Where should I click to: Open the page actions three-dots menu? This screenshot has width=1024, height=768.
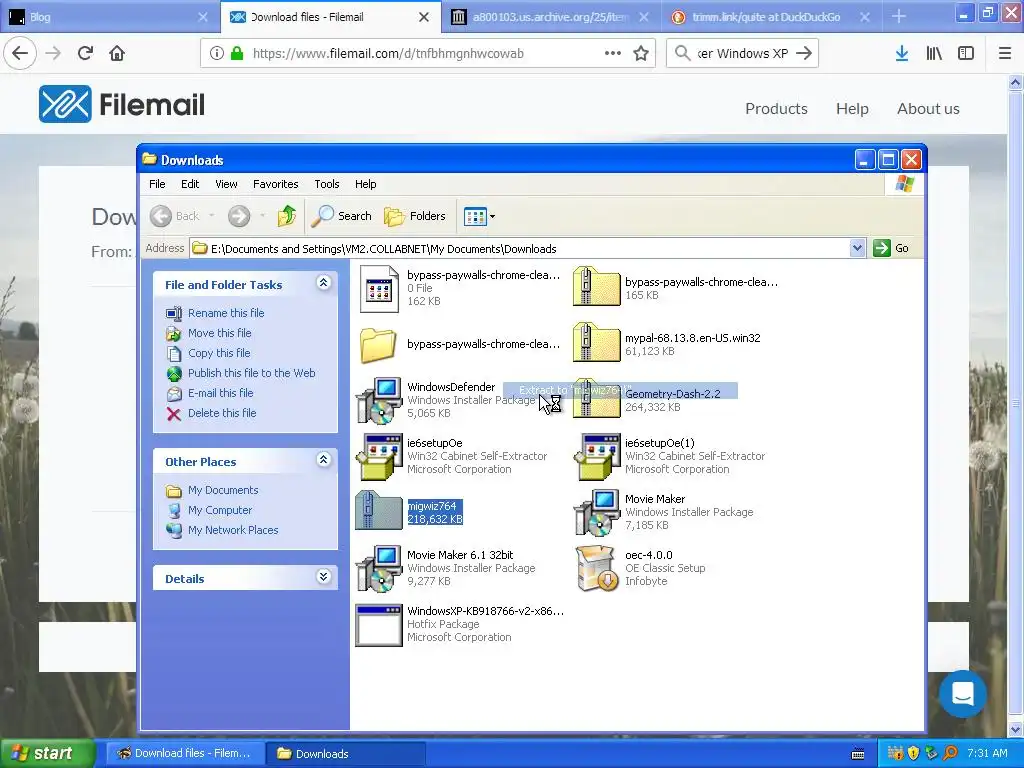(x=613, y=54)
